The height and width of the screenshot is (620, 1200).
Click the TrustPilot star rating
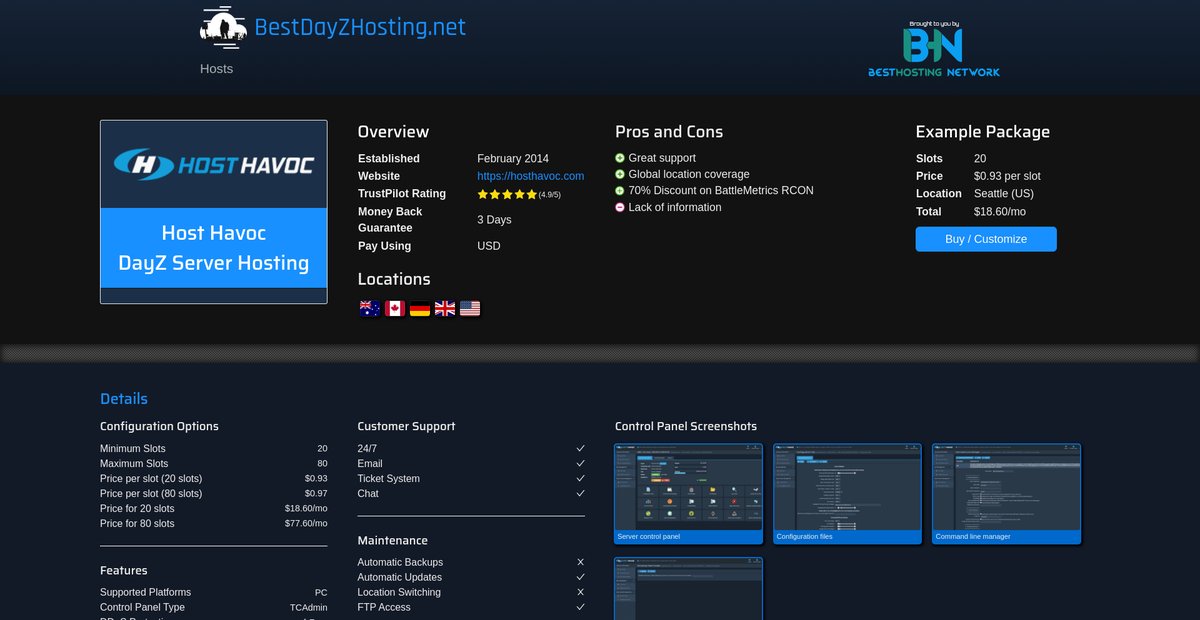[507, 194]
